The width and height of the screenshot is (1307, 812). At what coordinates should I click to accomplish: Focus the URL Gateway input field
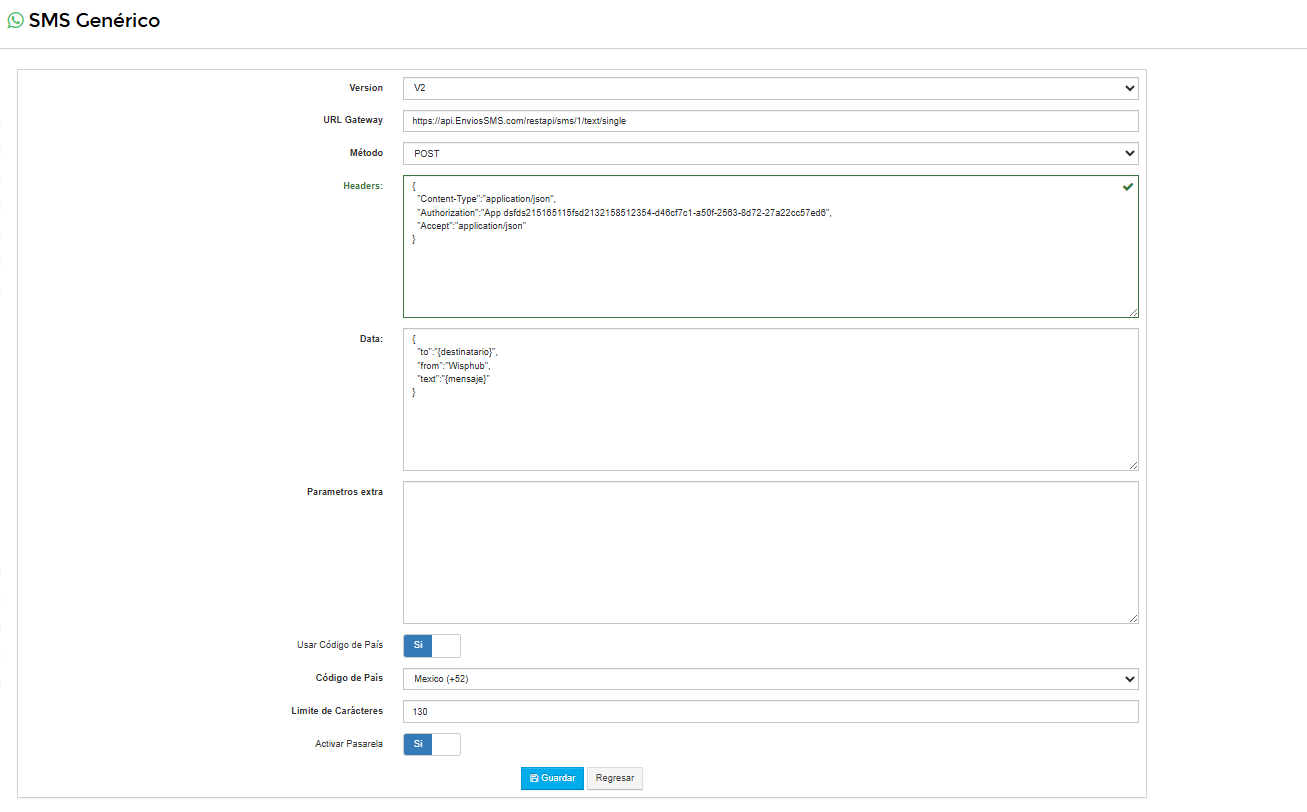tap(770, 121)
